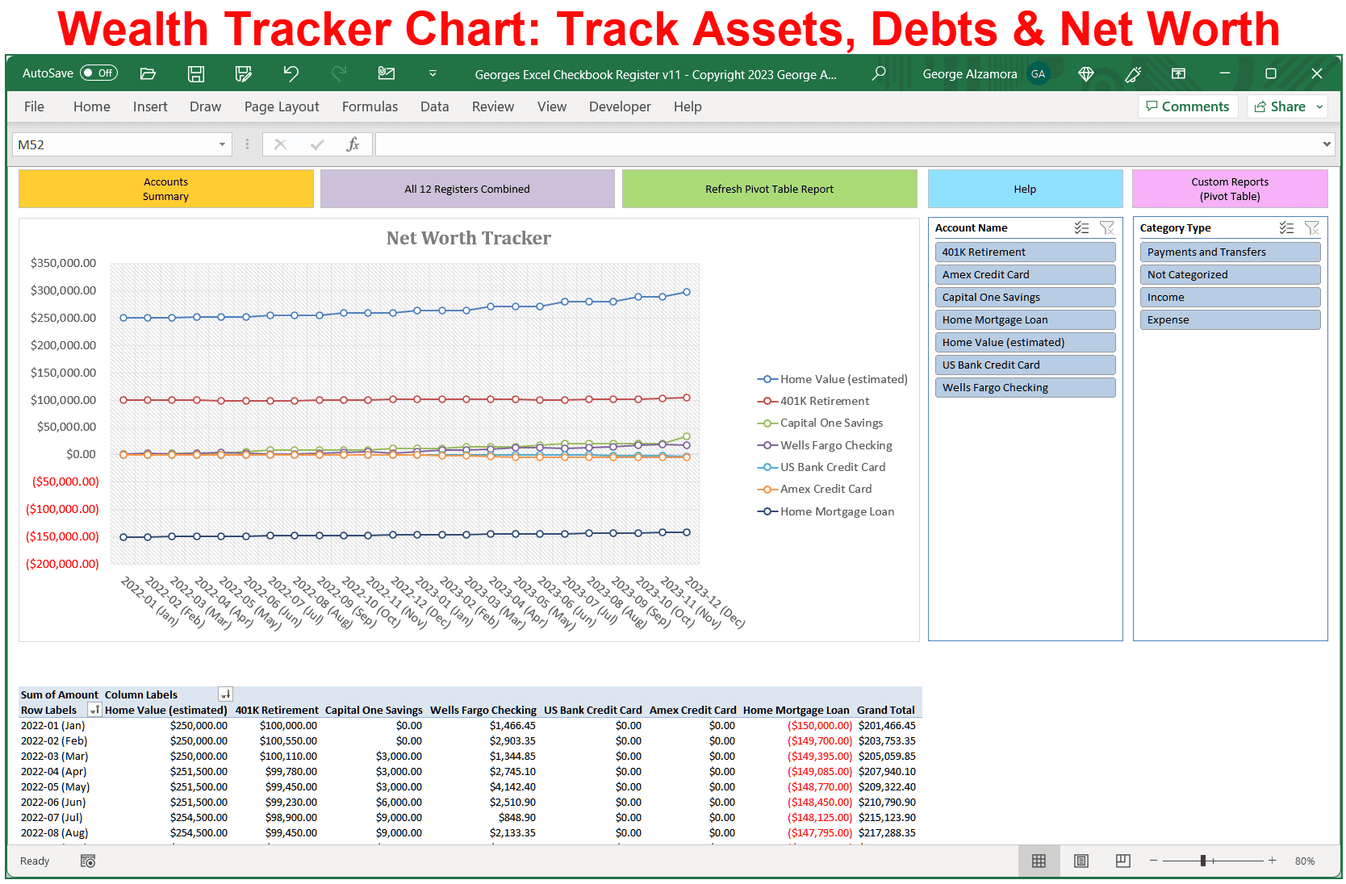Switch to the Formulas ribbon tab
Image resolution: width=1346 pixels, height=884 pixels.
click(x=369, y=106)
